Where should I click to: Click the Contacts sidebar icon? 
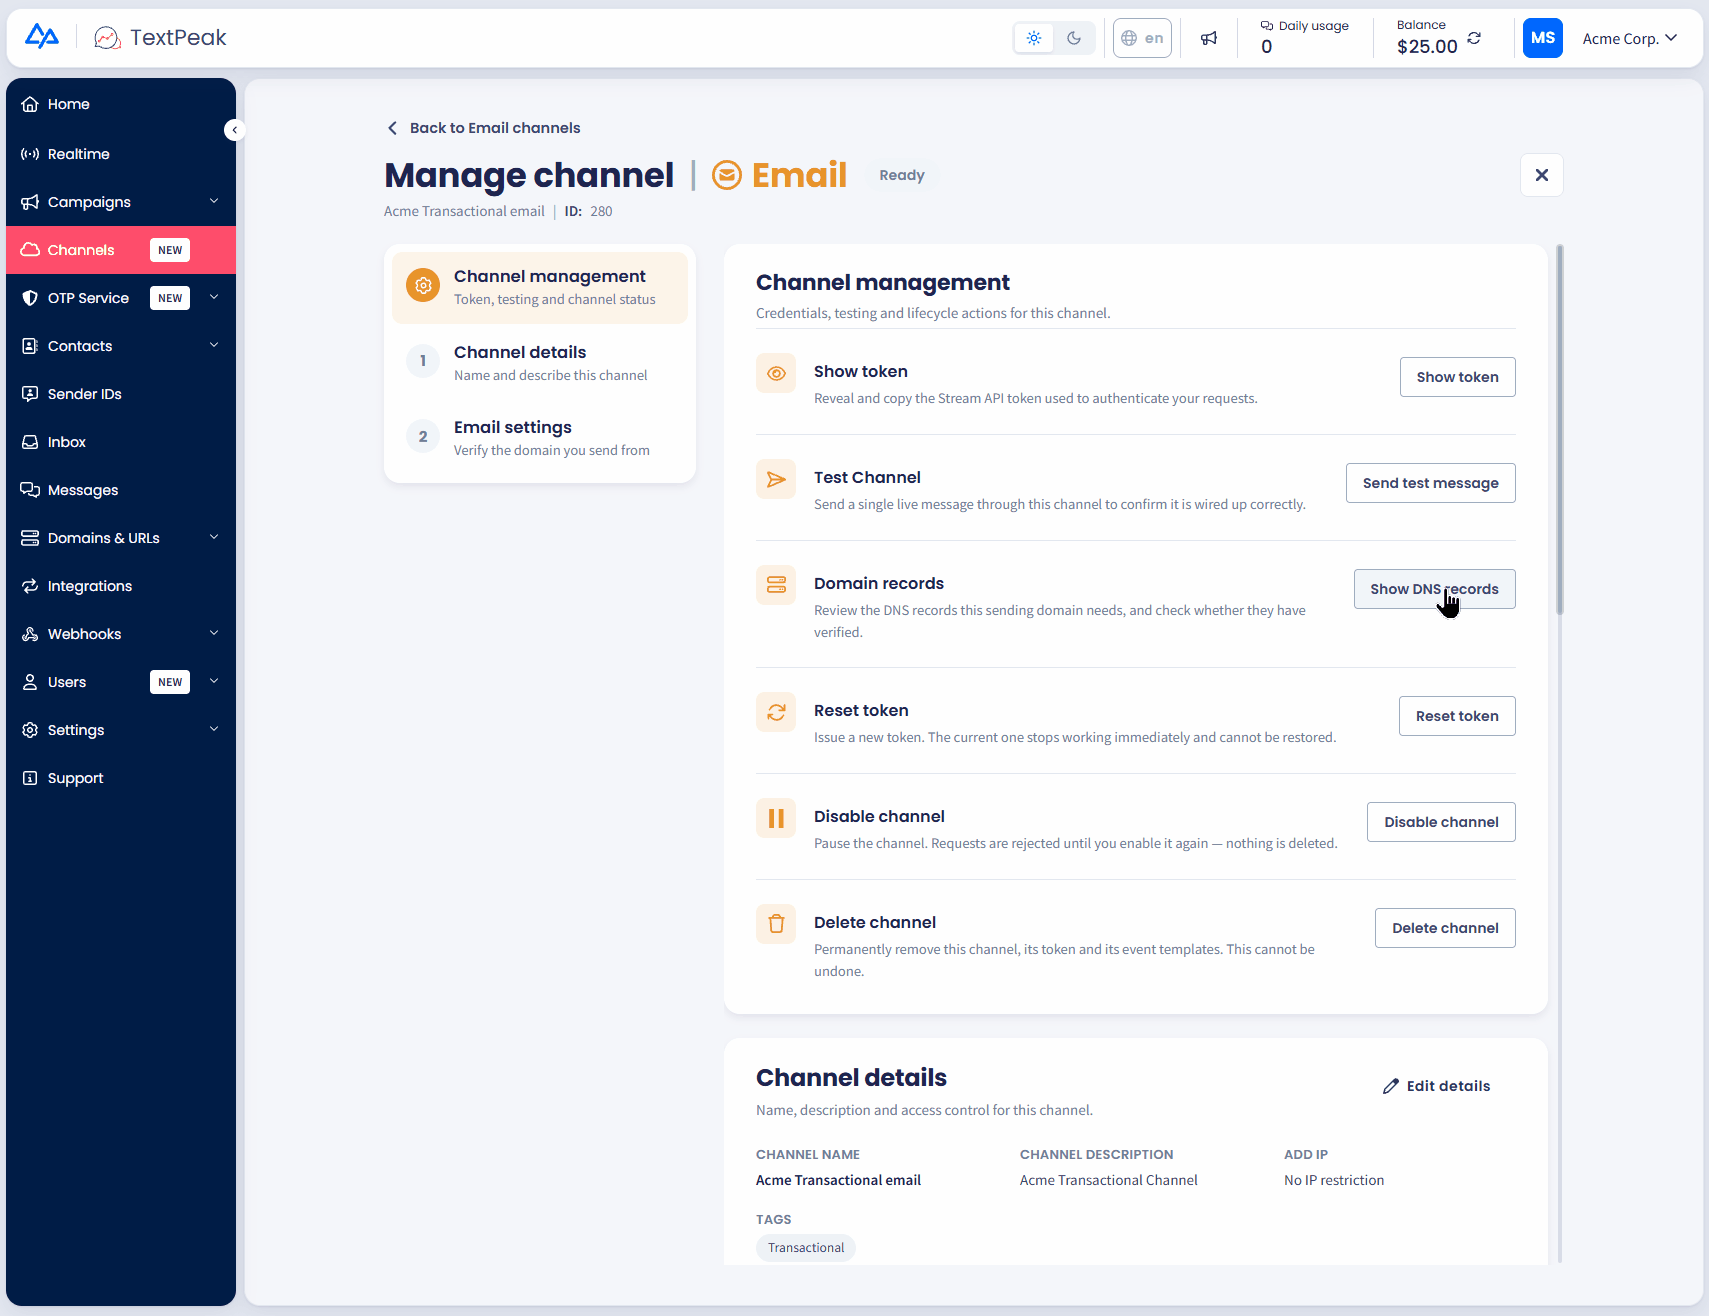(x=30, y=346)
